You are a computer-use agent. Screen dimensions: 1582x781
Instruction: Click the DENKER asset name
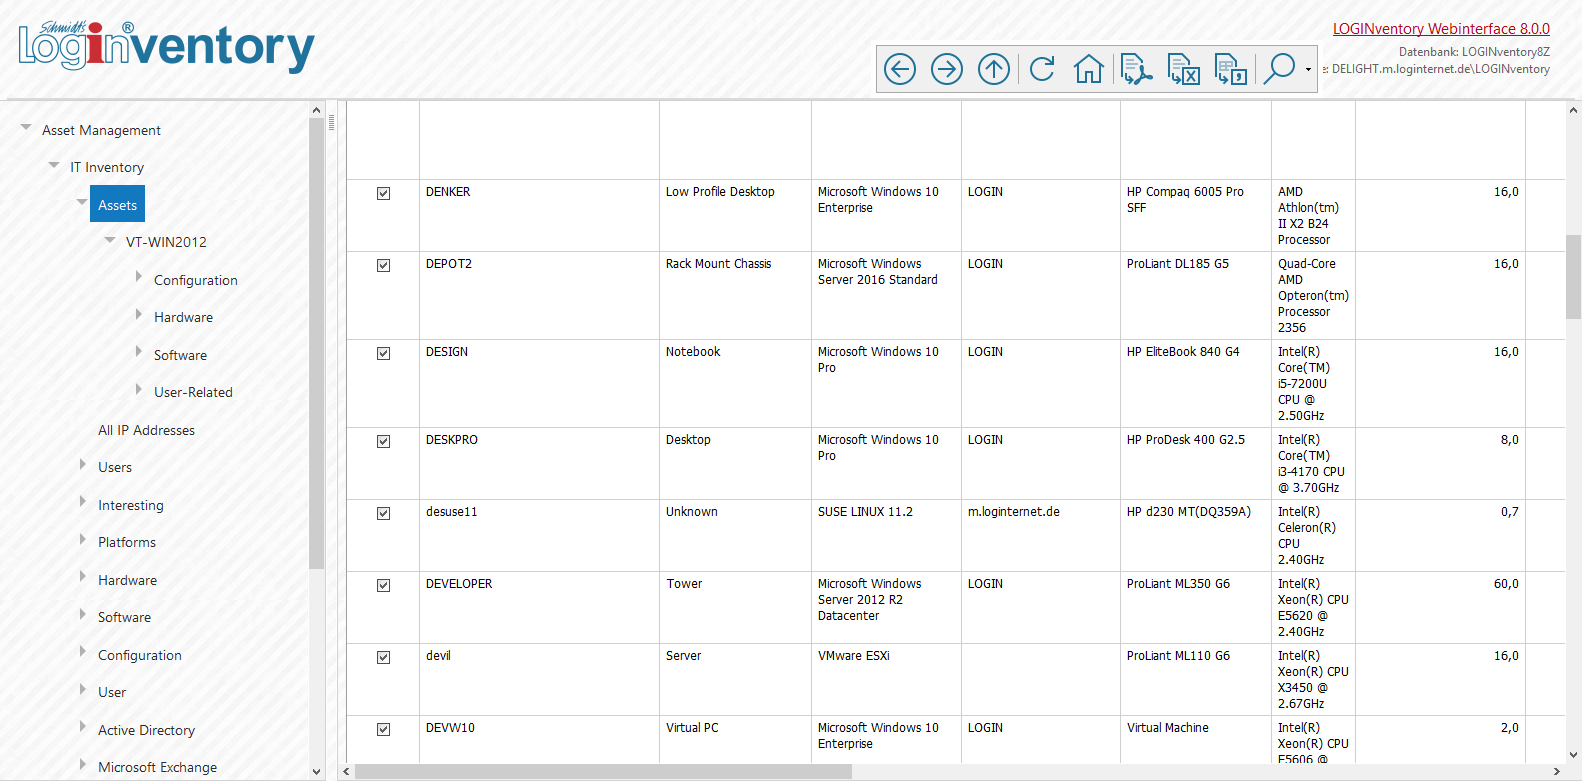pos(448,192)
